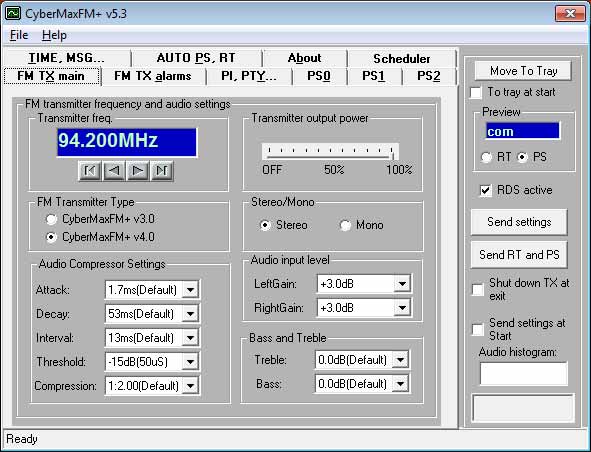Click the blue Preview text display
This screenshot has width=591, height=452.
[x=523, y=131]
